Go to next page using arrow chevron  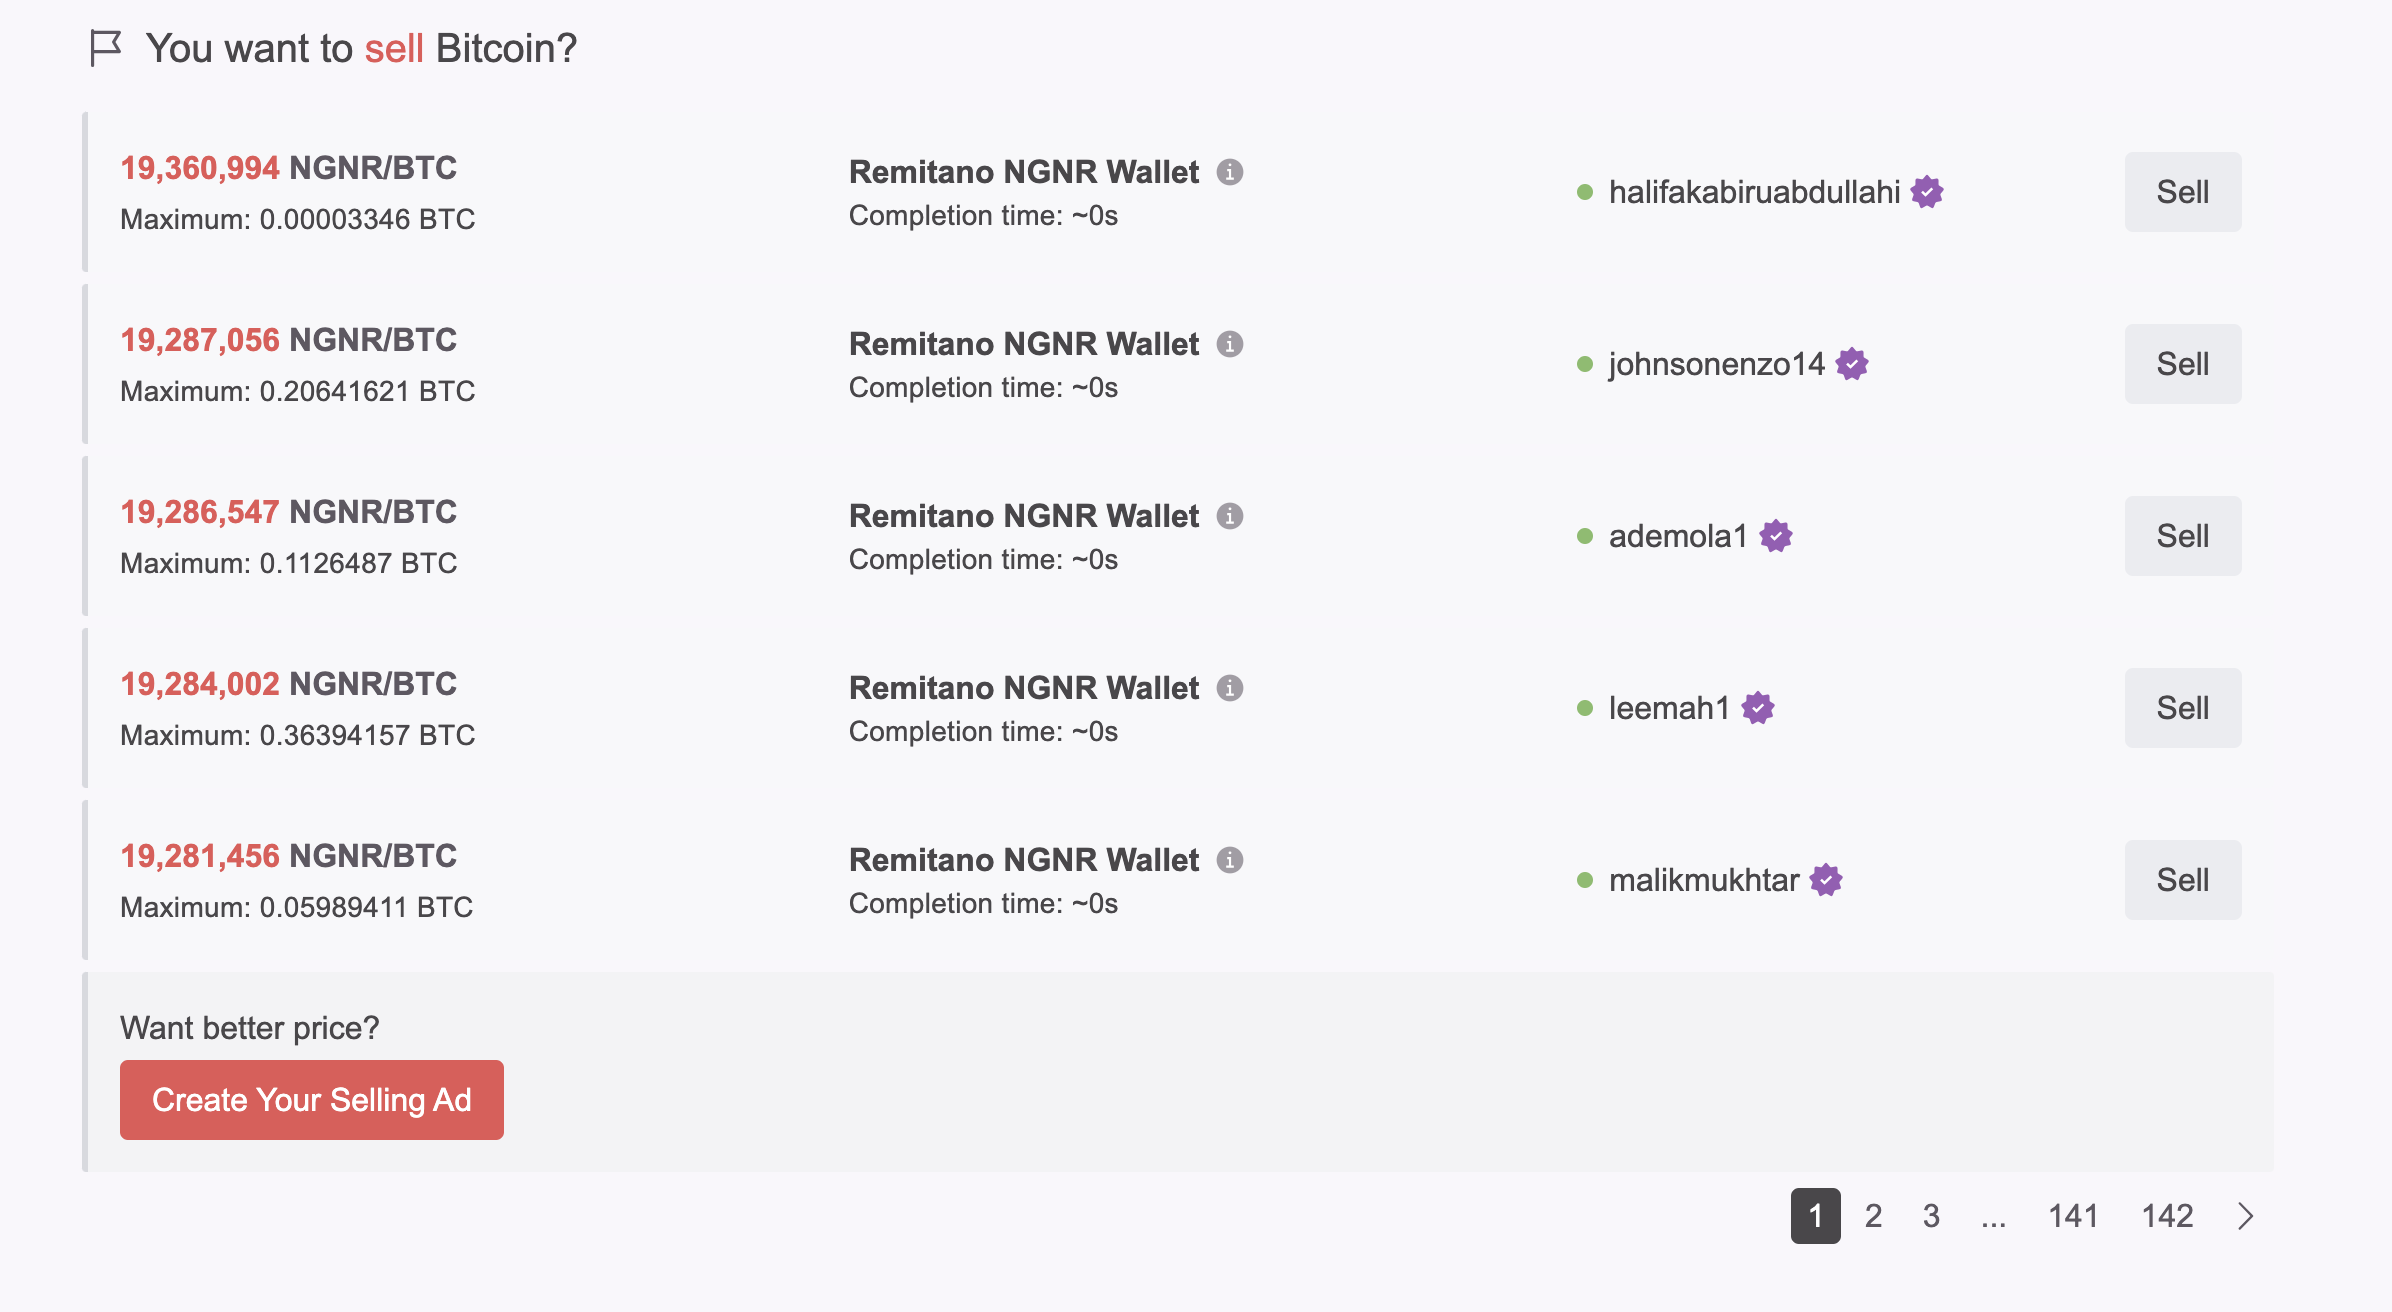(x=2246, y=1216)
